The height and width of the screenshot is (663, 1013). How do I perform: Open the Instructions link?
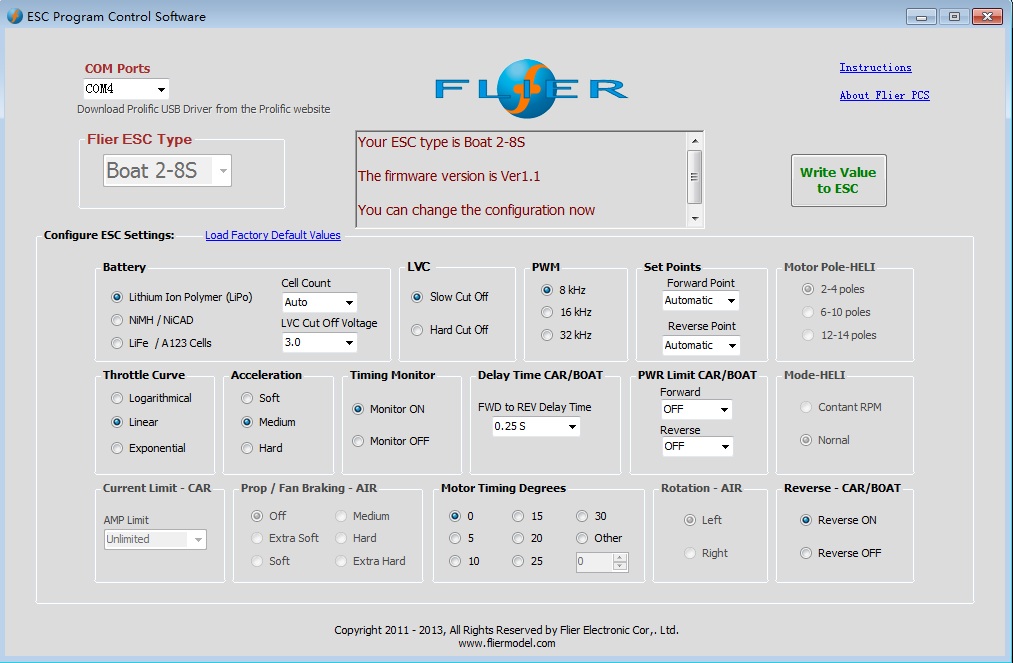point(875,67)
